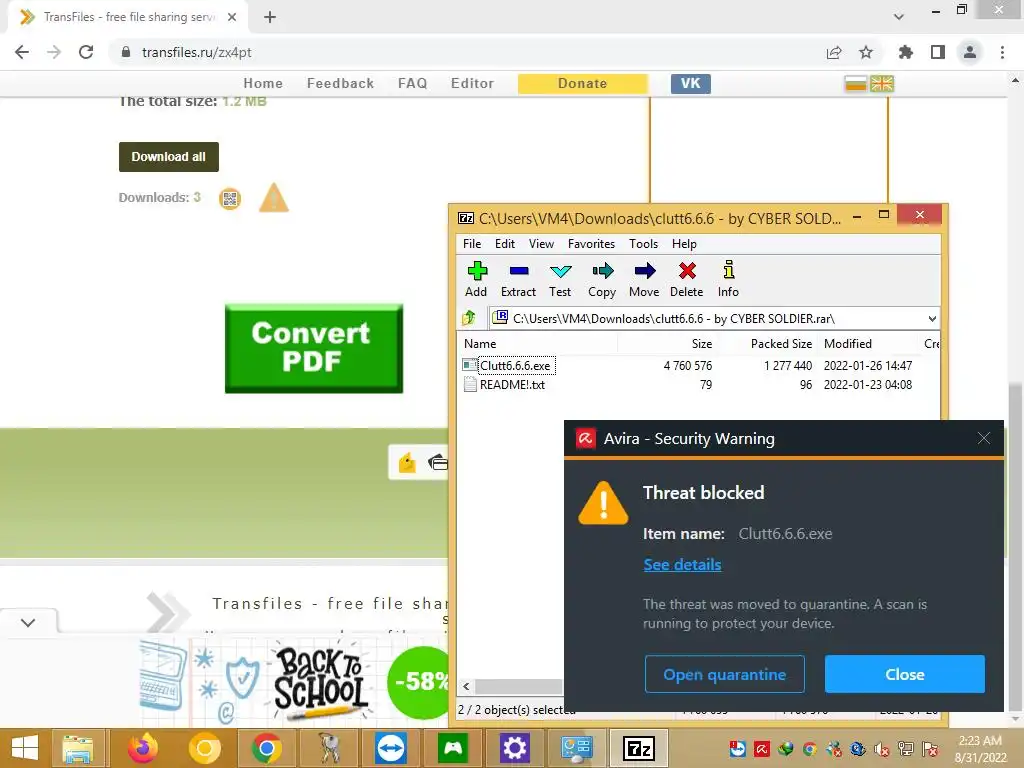1024x768 pixels.
Task: Open the Edit menu in 7-Zip
Action: coord(505,244)
